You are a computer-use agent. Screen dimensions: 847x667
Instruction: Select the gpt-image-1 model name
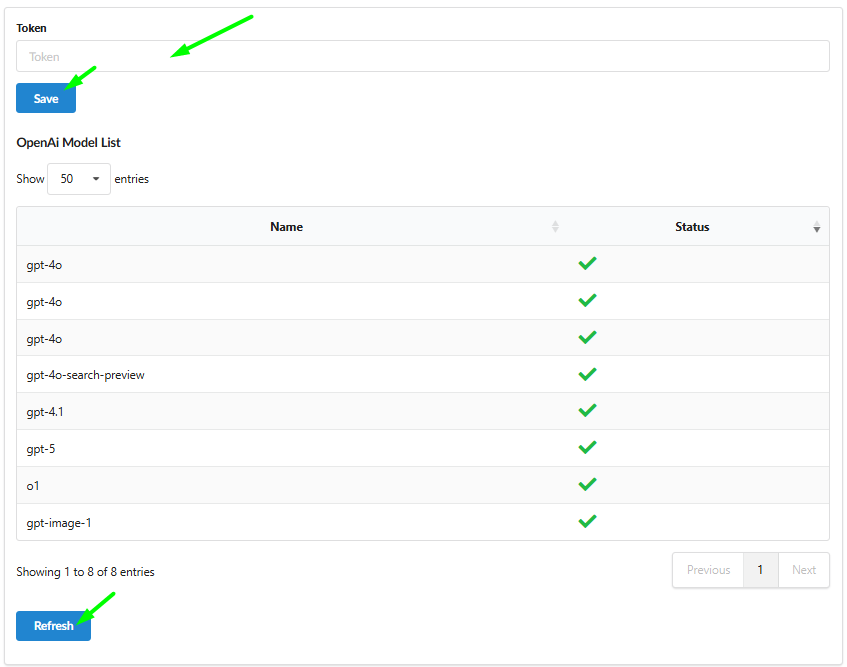point(59,523)
